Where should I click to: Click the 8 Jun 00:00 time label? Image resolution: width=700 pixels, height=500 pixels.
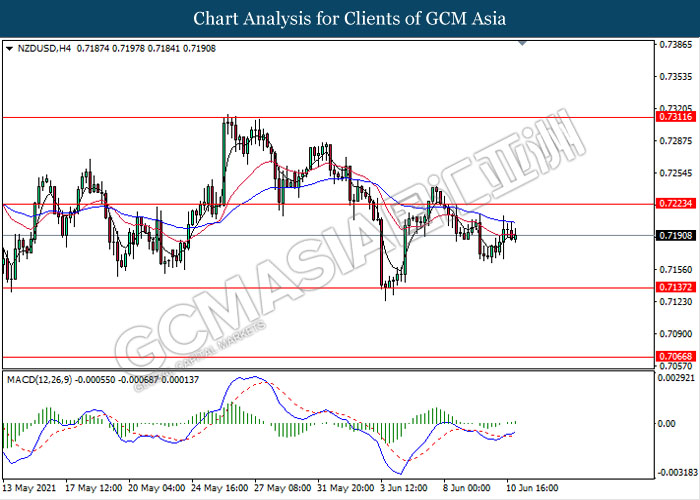pyautogui.click(x=467, y=488)
